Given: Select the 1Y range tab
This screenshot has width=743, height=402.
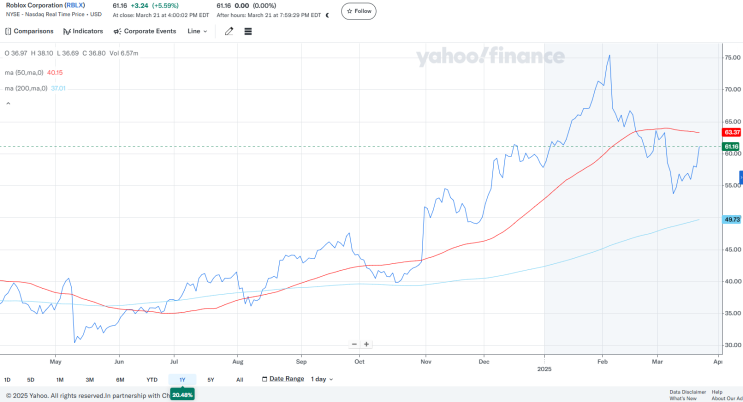Looking at the screenshot, I should point(182,380).
